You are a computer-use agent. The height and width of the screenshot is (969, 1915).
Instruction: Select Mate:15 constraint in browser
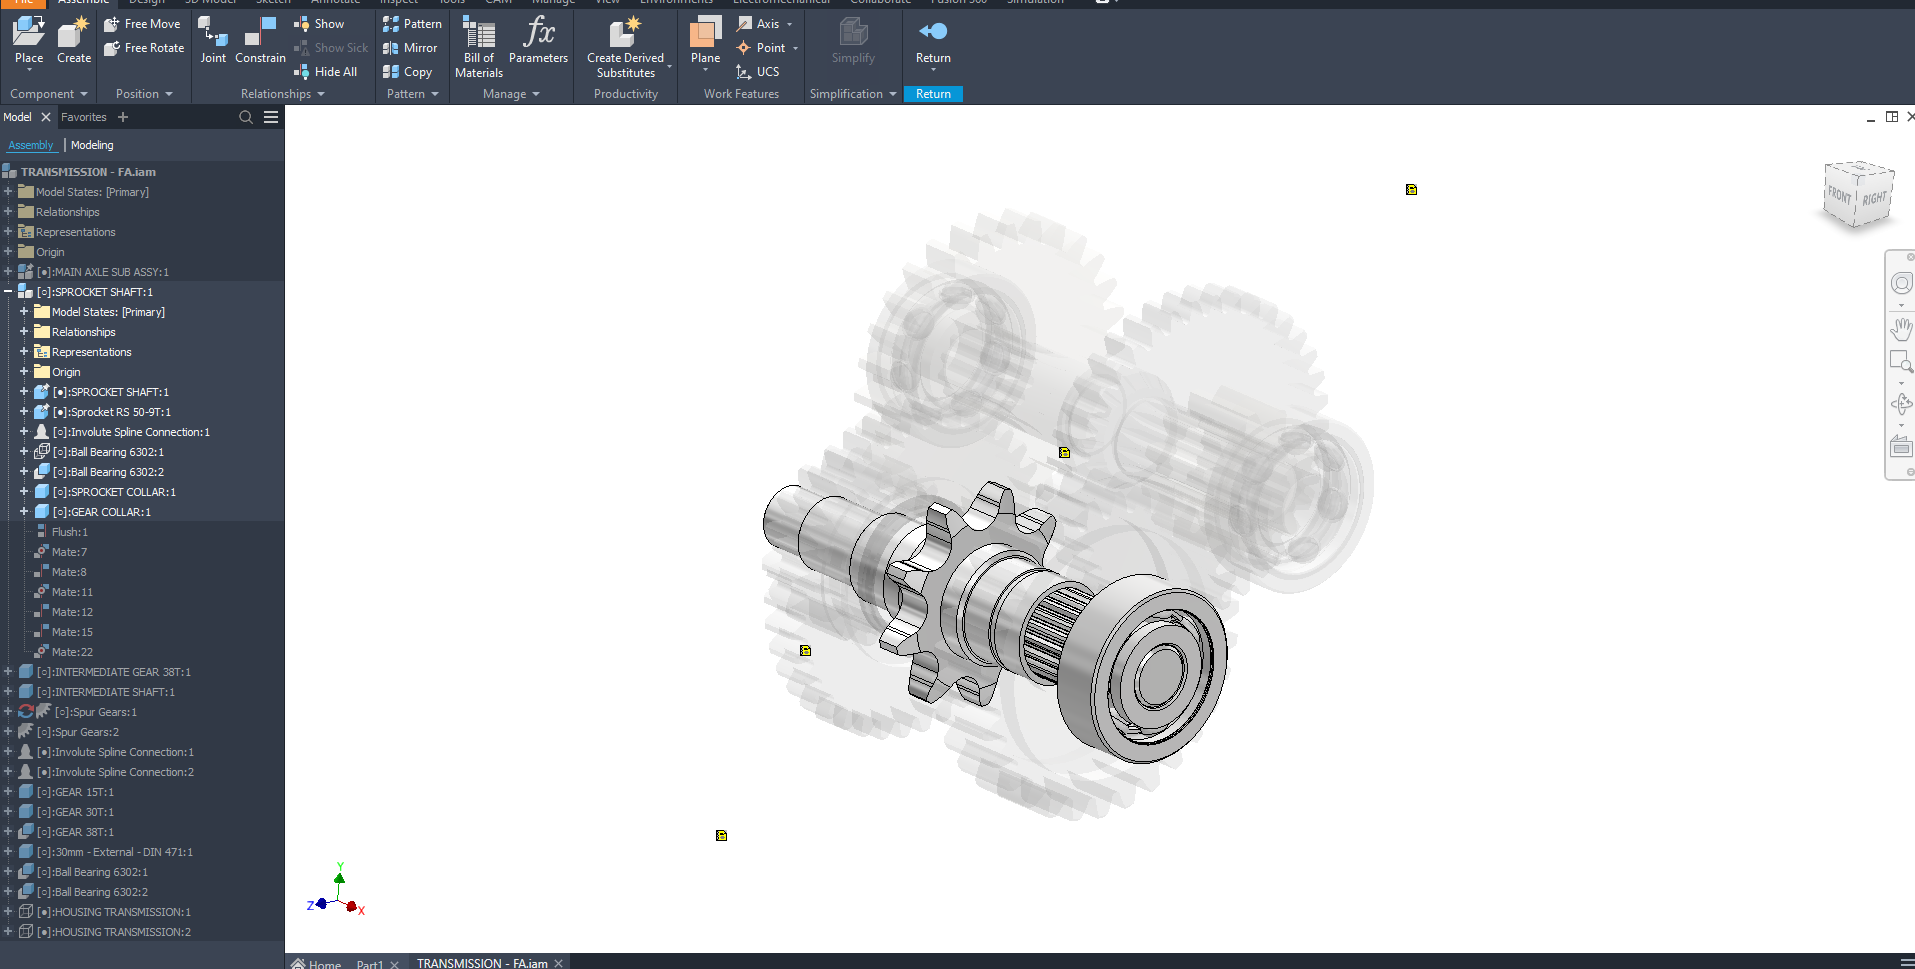coord(72,632)
